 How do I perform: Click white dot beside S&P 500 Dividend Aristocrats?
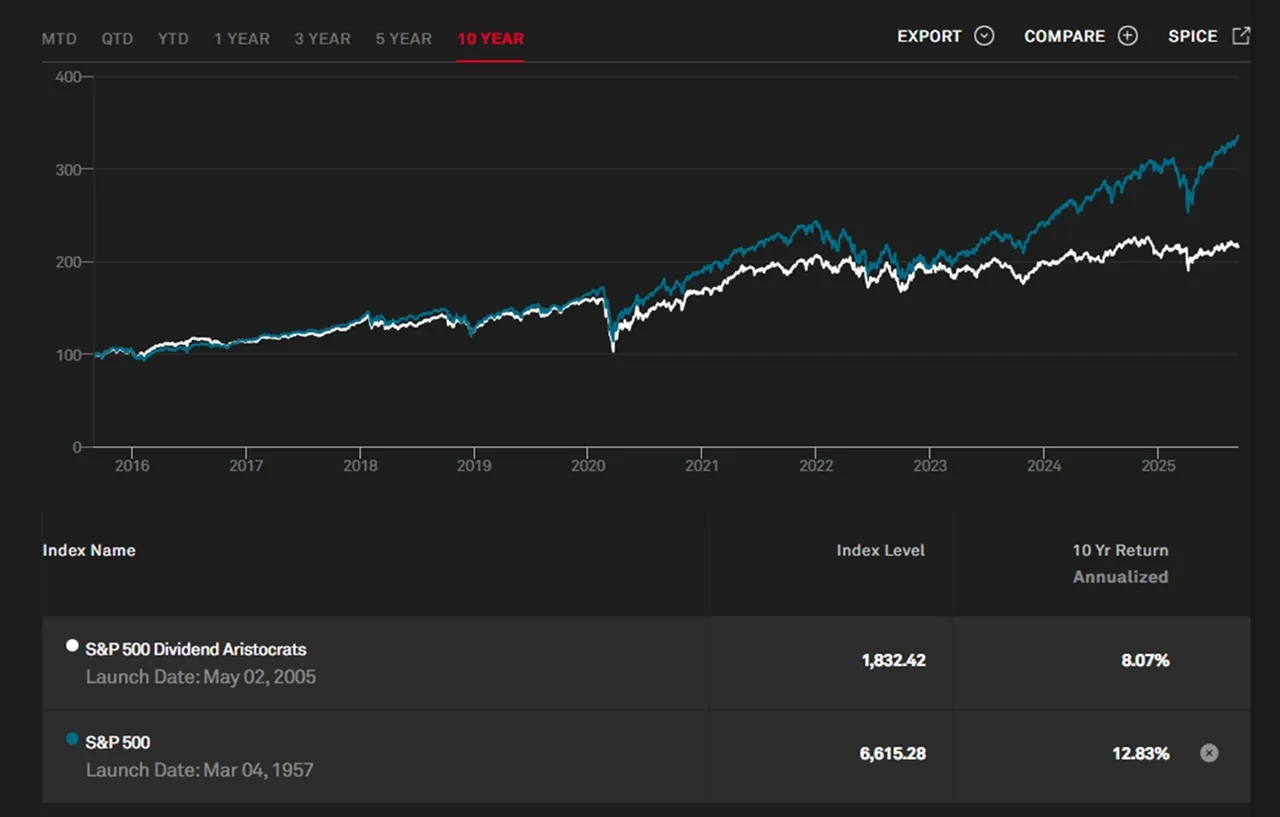[72, 646]
